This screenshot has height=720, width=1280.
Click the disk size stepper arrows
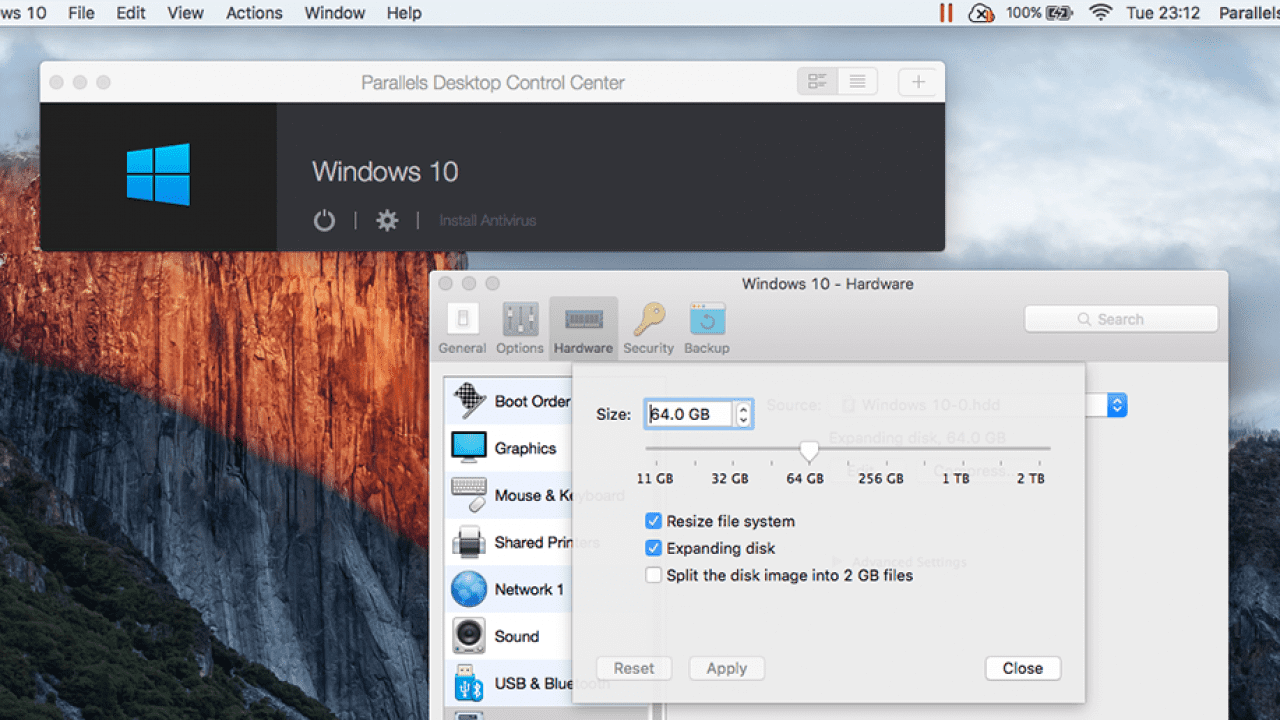point(742,414)
